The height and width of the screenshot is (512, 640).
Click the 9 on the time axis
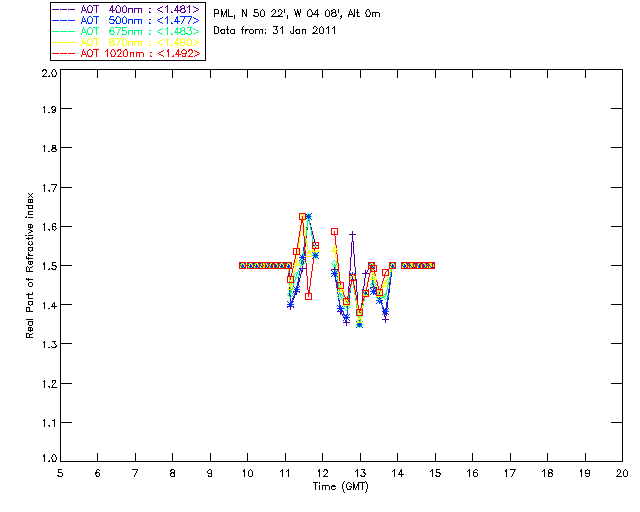point(210,473)
